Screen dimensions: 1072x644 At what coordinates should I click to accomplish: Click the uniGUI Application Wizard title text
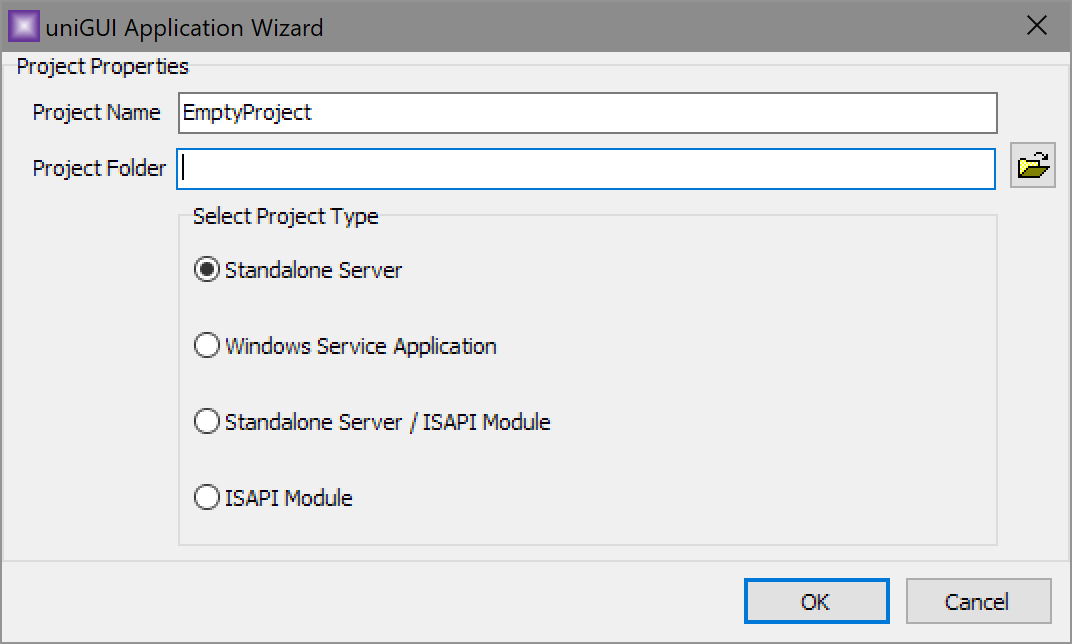click(185, 27)
